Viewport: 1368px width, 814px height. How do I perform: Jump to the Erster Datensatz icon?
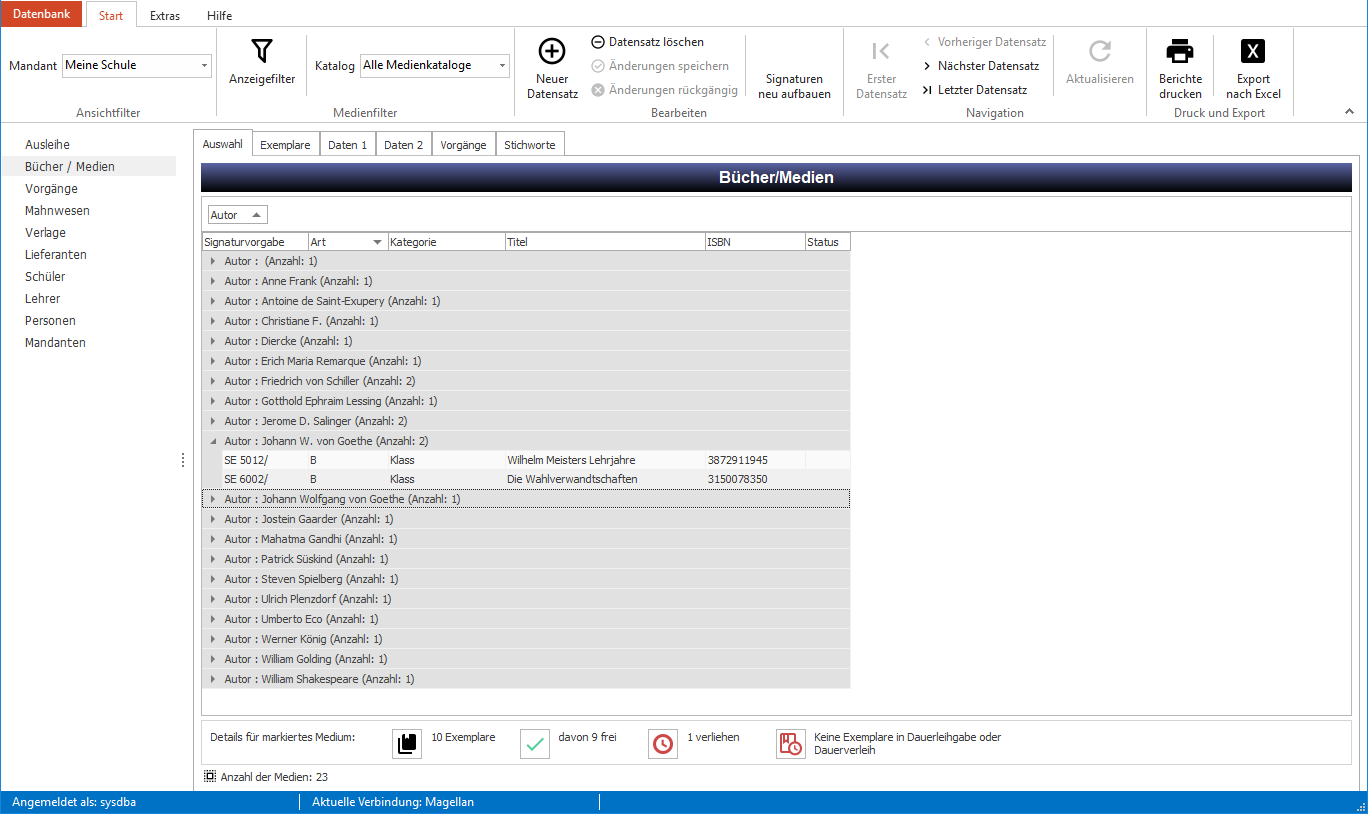881,51
